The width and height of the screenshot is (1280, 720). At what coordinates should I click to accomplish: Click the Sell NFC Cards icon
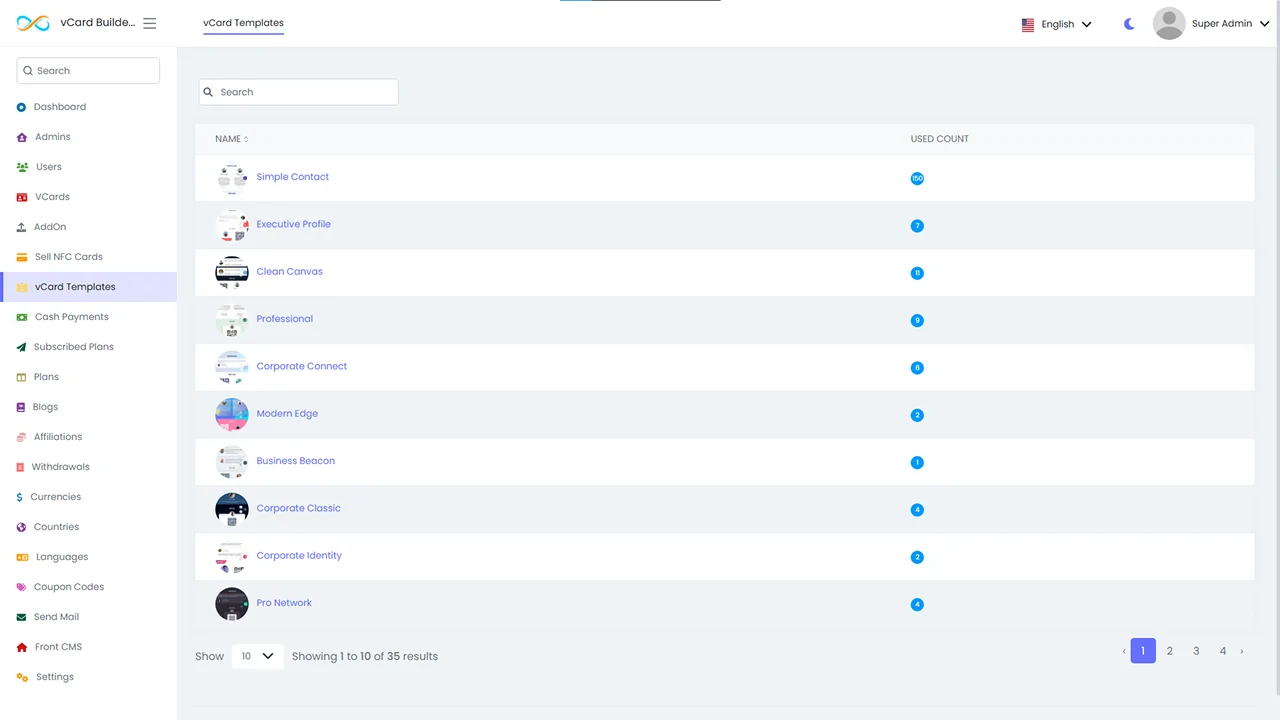tap(21, 257)
